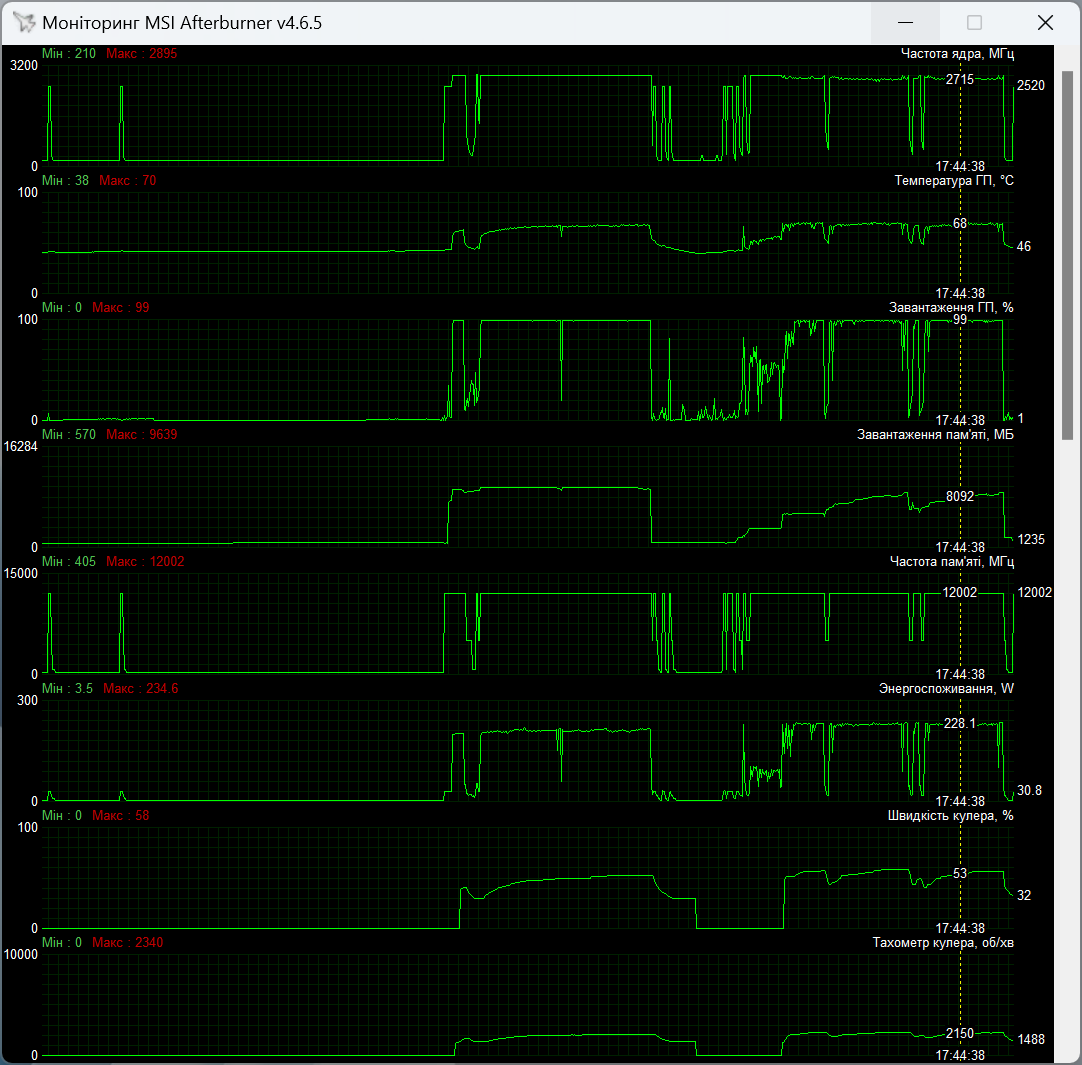The width and height of the screenshot is (1082, 1065).
Task: Click the GPU temperature 'Мін : 38' value
Action: pyautogui.click(x=65, y=181)
